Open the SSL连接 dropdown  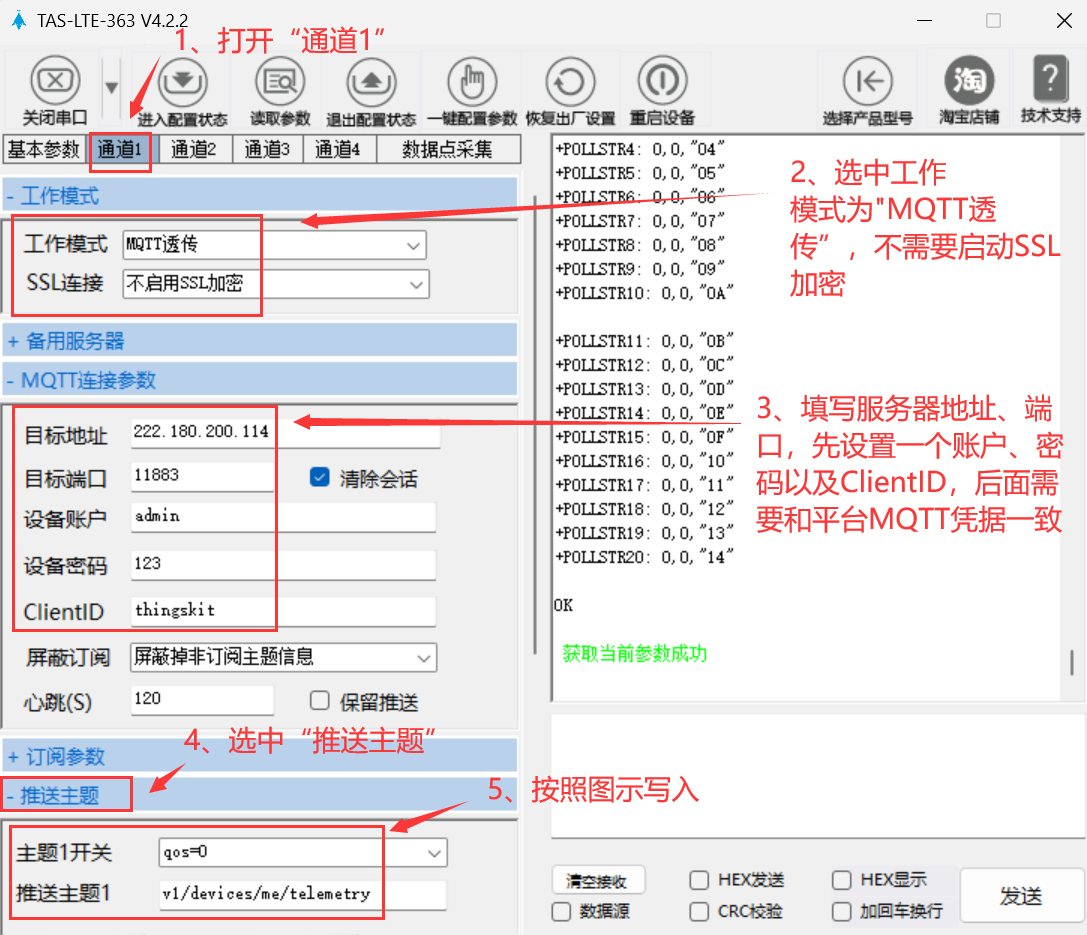point(275,284)
